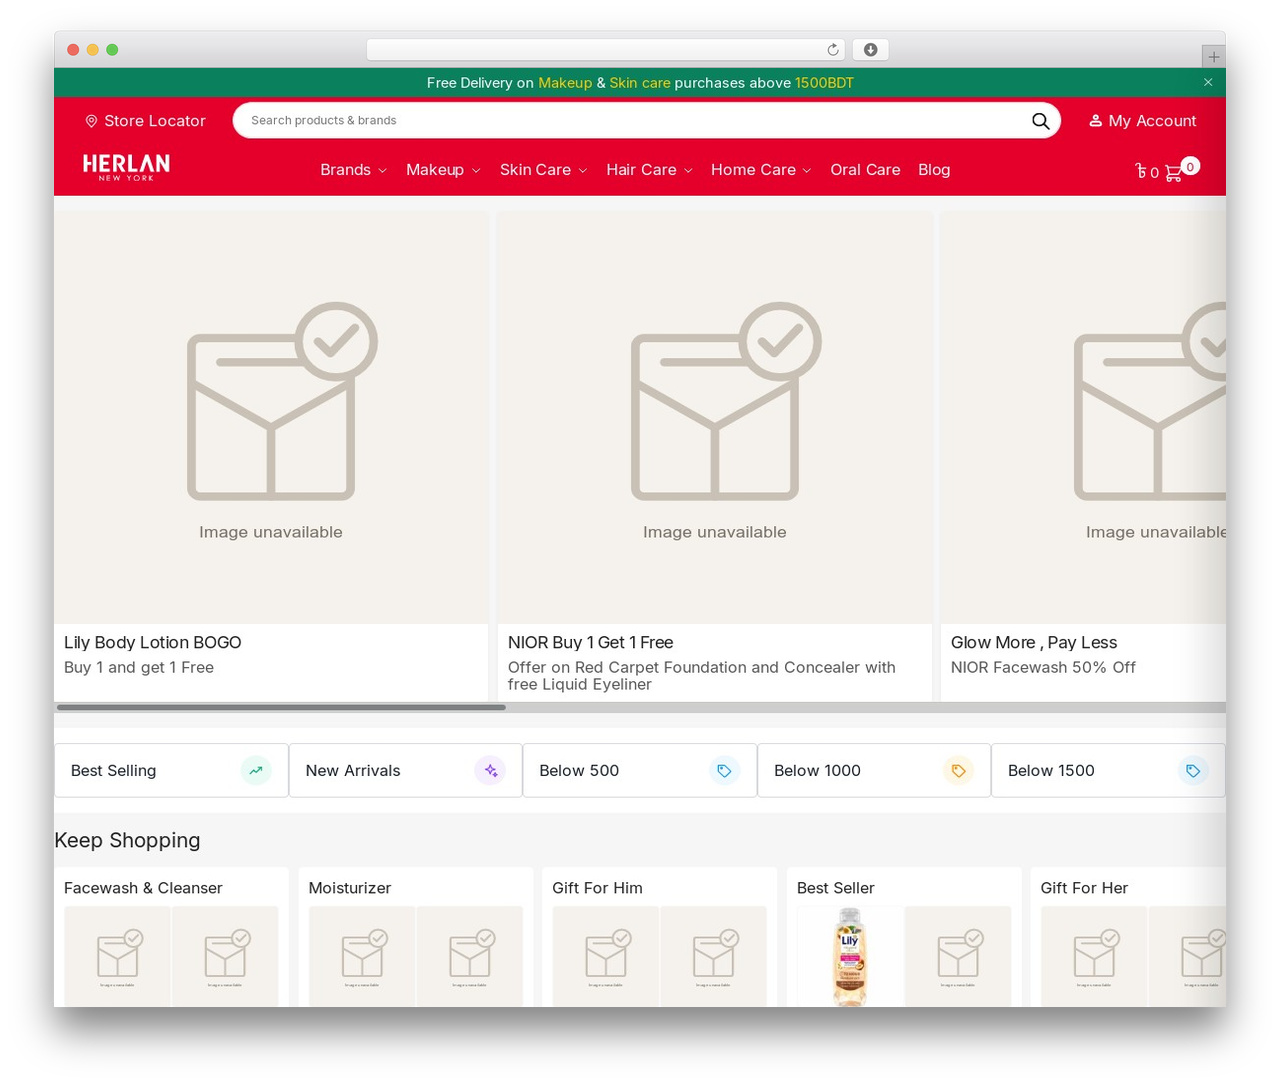Dismiss the free delivery banner
1280x1084 pixels.
click(x=1208, y=83)
